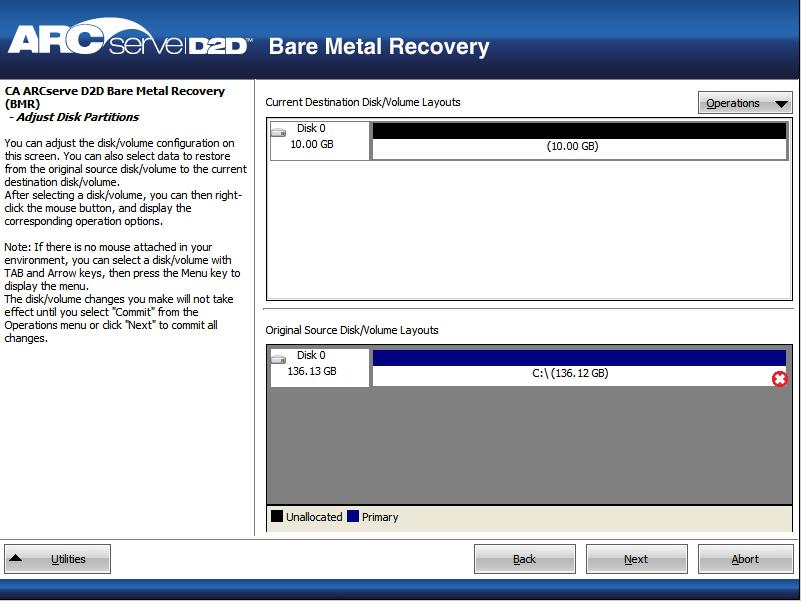Screen dimensions: 801x605
Task: Open the Operations menu
Action: (745, 102)
